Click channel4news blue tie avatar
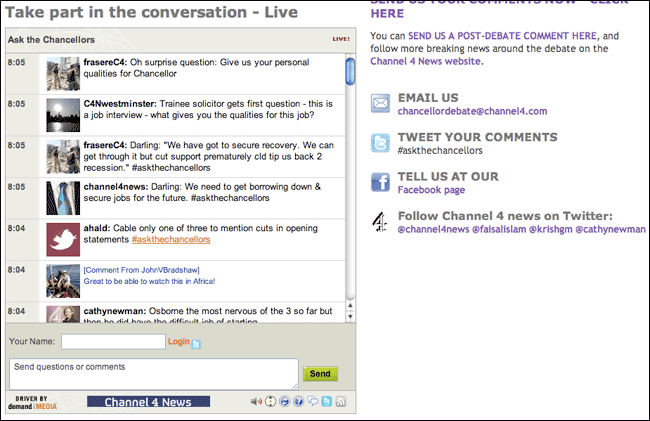 pyautogui.click(x=63, y=198)
